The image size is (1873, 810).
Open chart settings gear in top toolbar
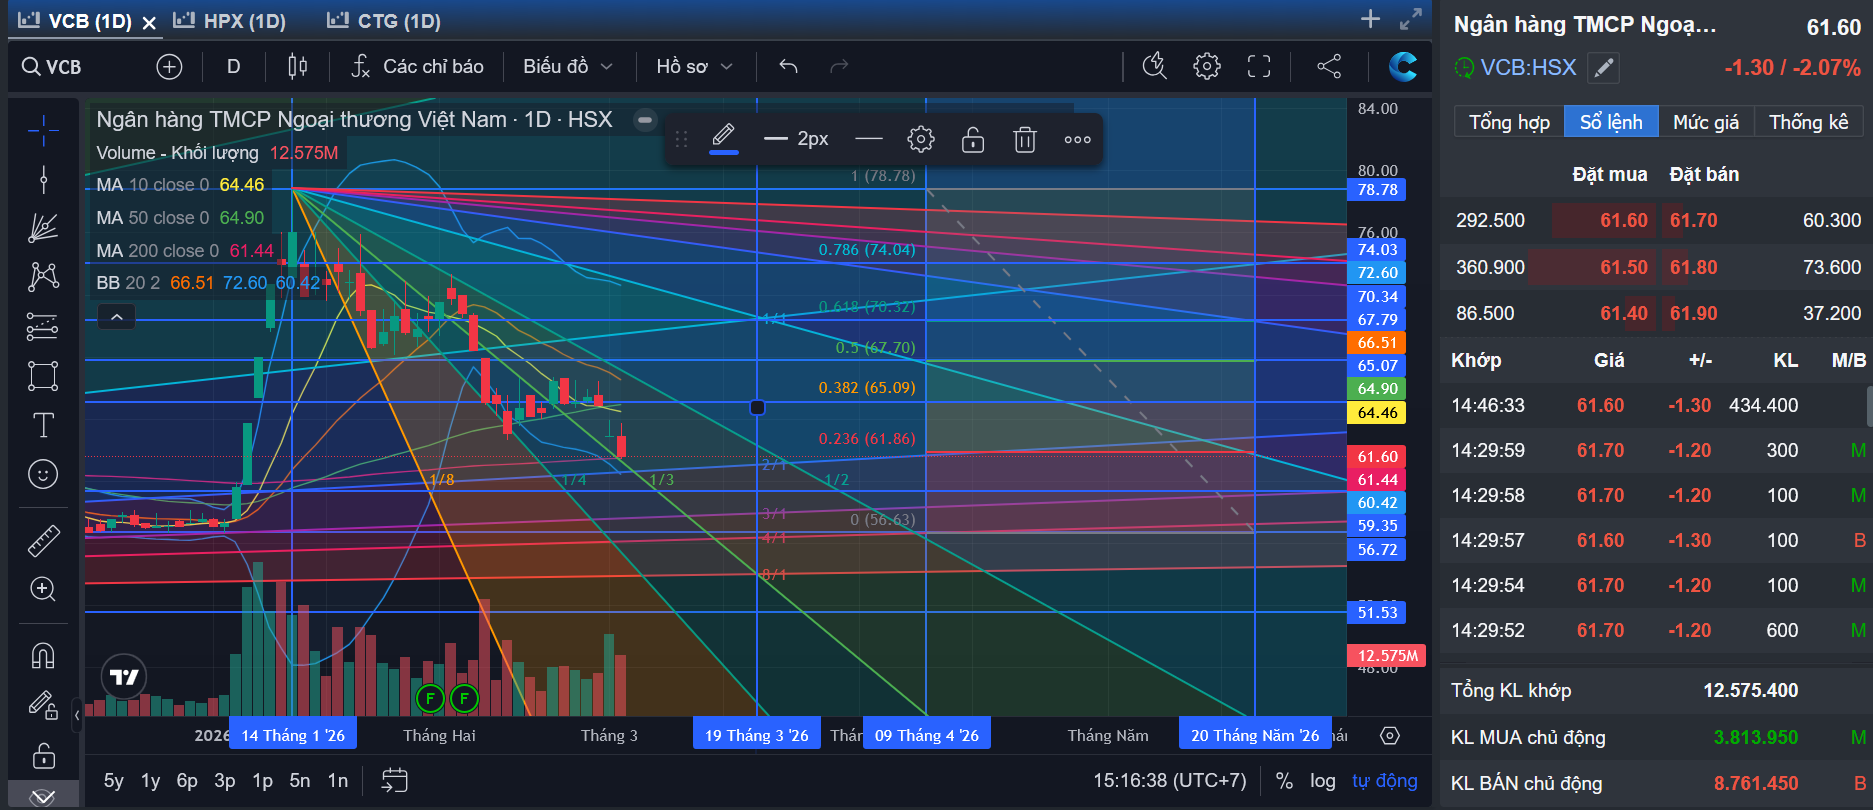click(1207, 66)
